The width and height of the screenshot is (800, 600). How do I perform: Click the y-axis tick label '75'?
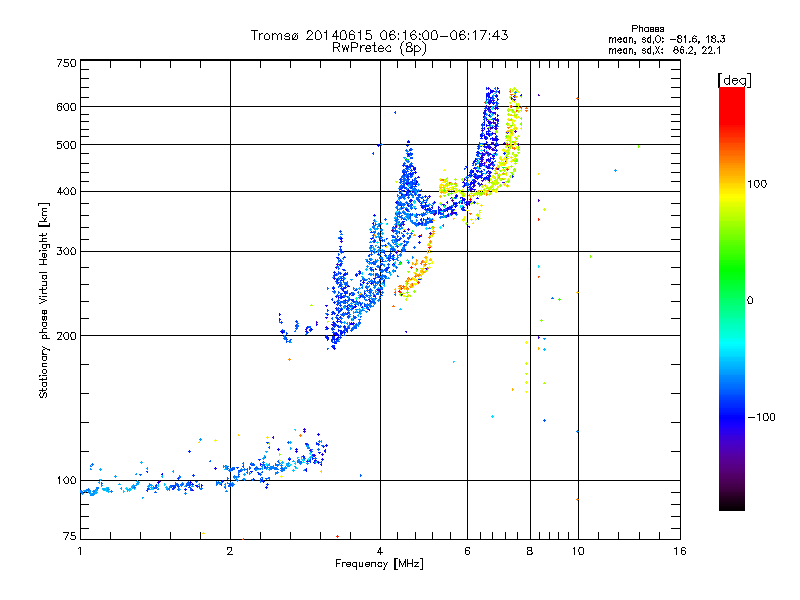tap(69, 536)
